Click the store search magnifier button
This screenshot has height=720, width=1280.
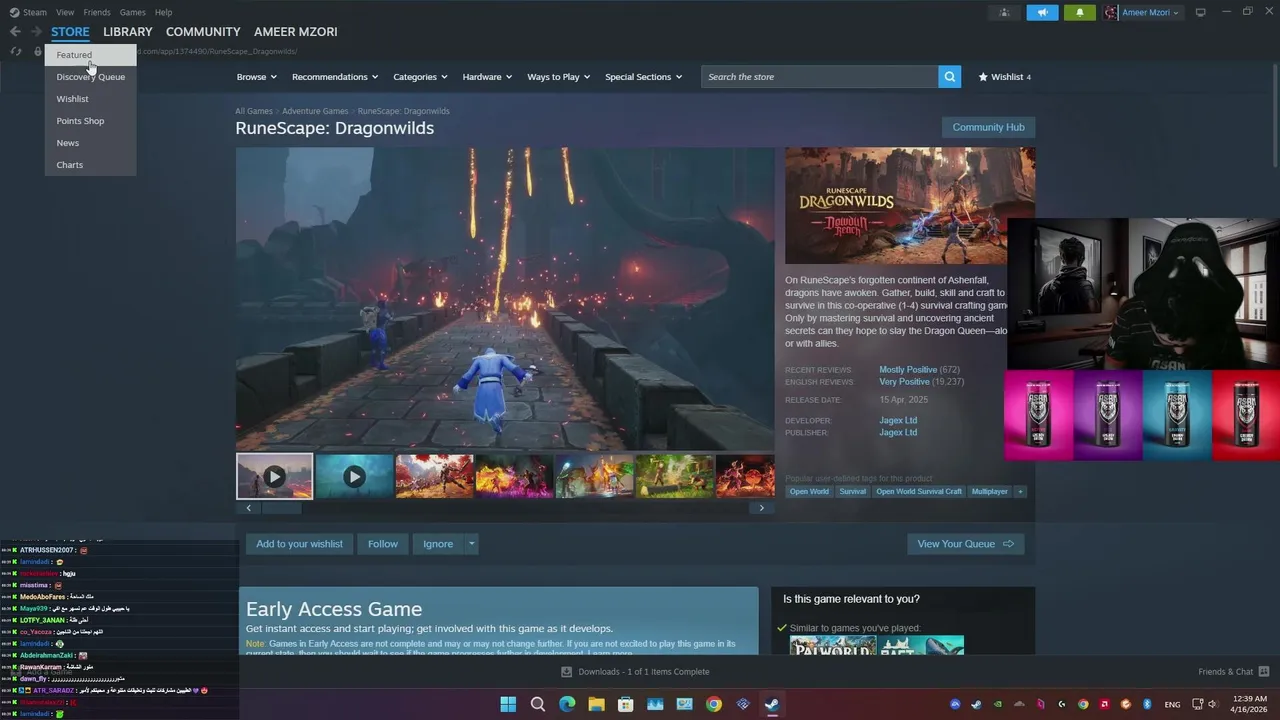949,76
